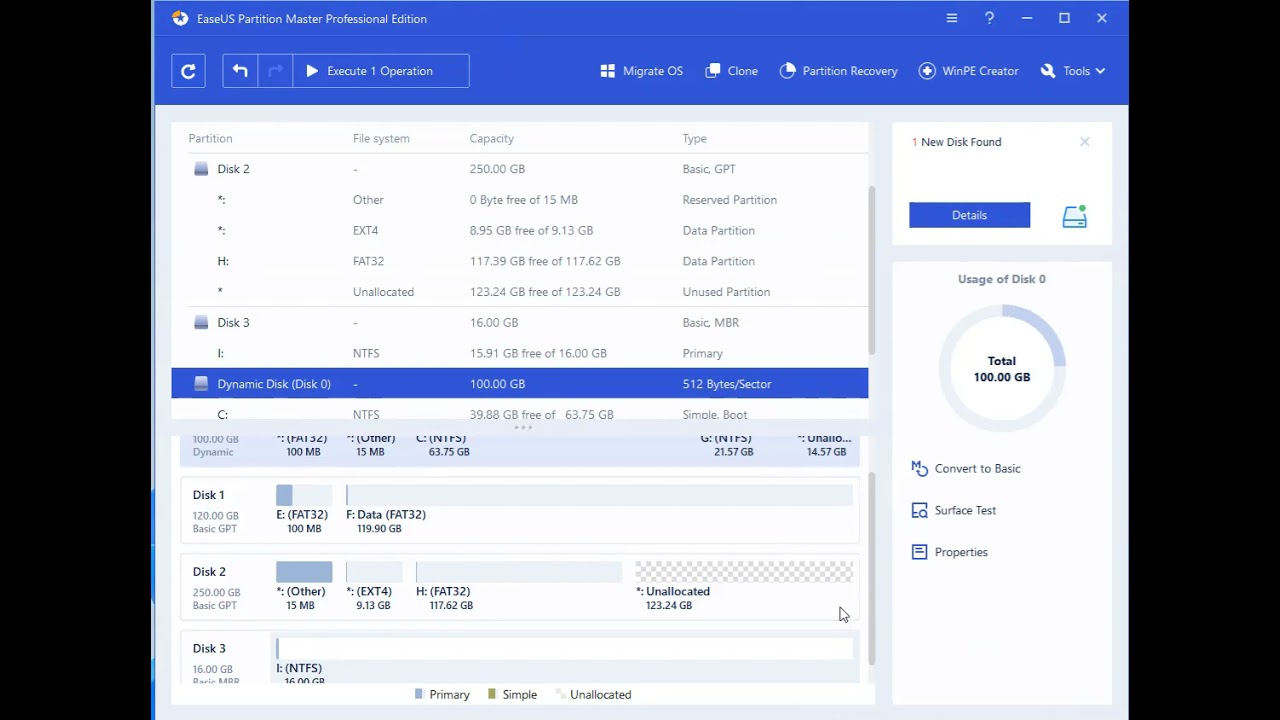
Task: Undo the last operation
Action: 240,71
